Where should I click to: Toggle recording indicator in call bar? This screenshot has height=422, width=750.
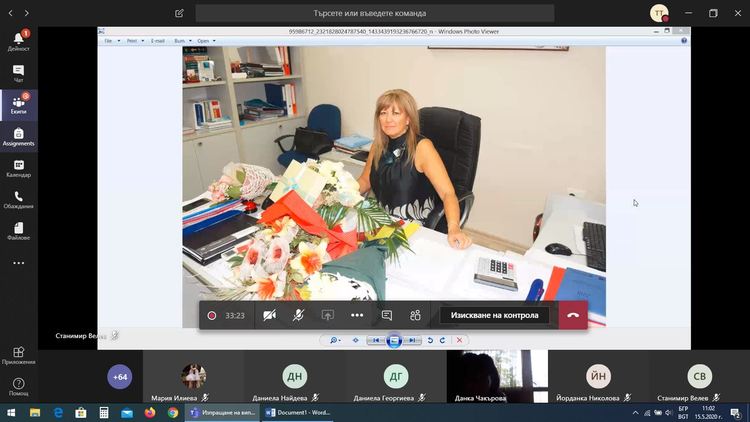[x=212, y=315]
